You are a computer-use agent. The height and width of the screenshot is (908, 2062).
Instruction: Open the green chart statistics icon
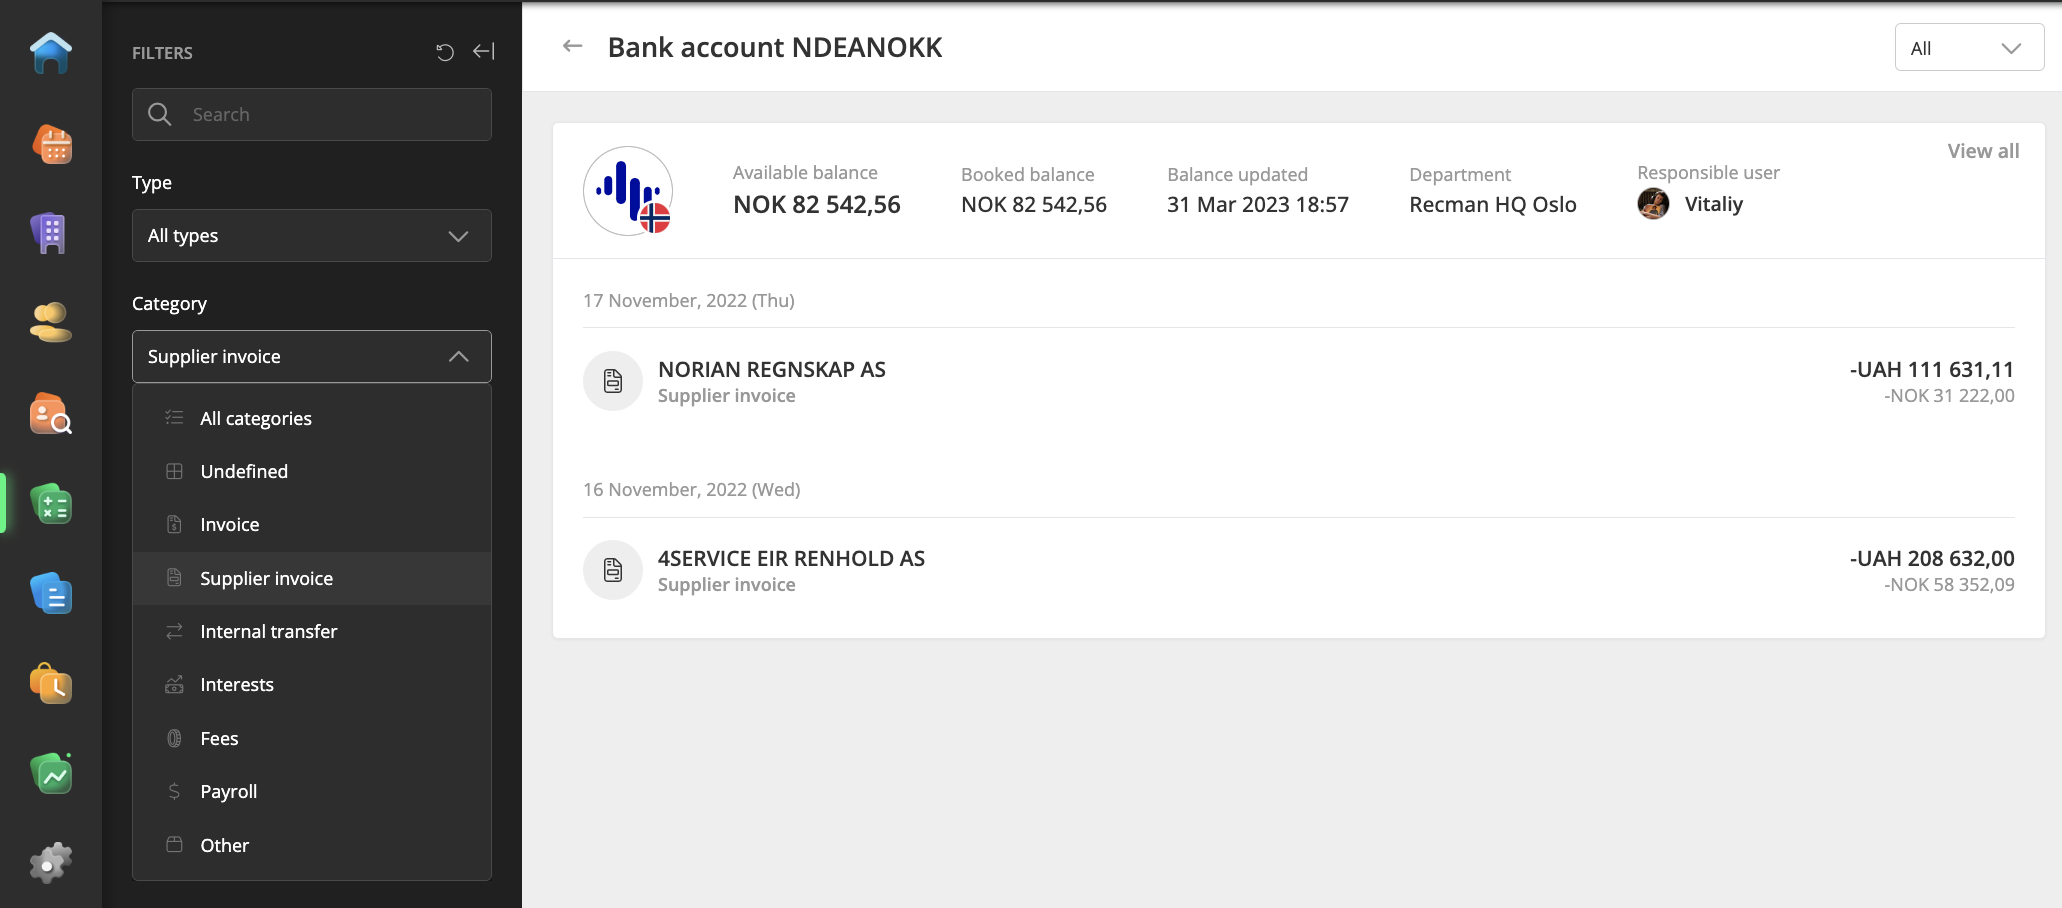tap(51, 774)
